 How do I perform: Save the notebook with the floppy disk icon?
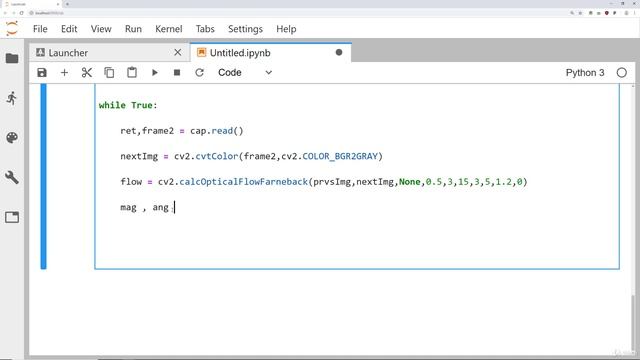42,73
